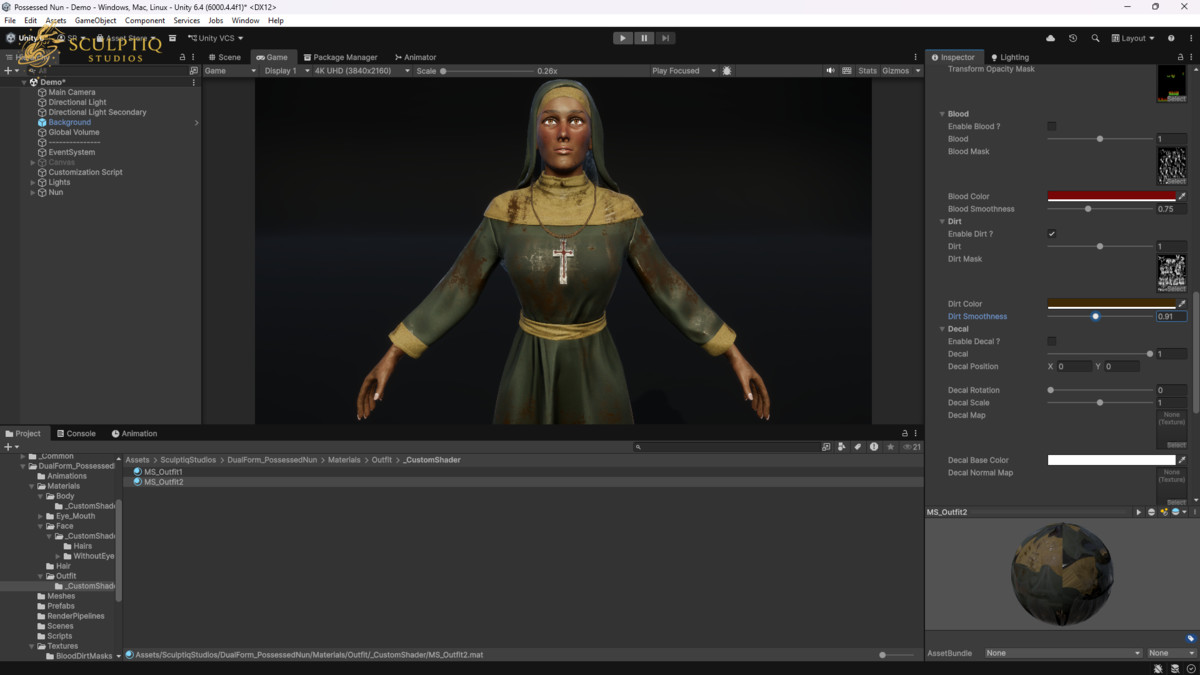Screen dimensions: 1200x675
Task: Click the status bar cache server icon
Action: [1175, 668]
